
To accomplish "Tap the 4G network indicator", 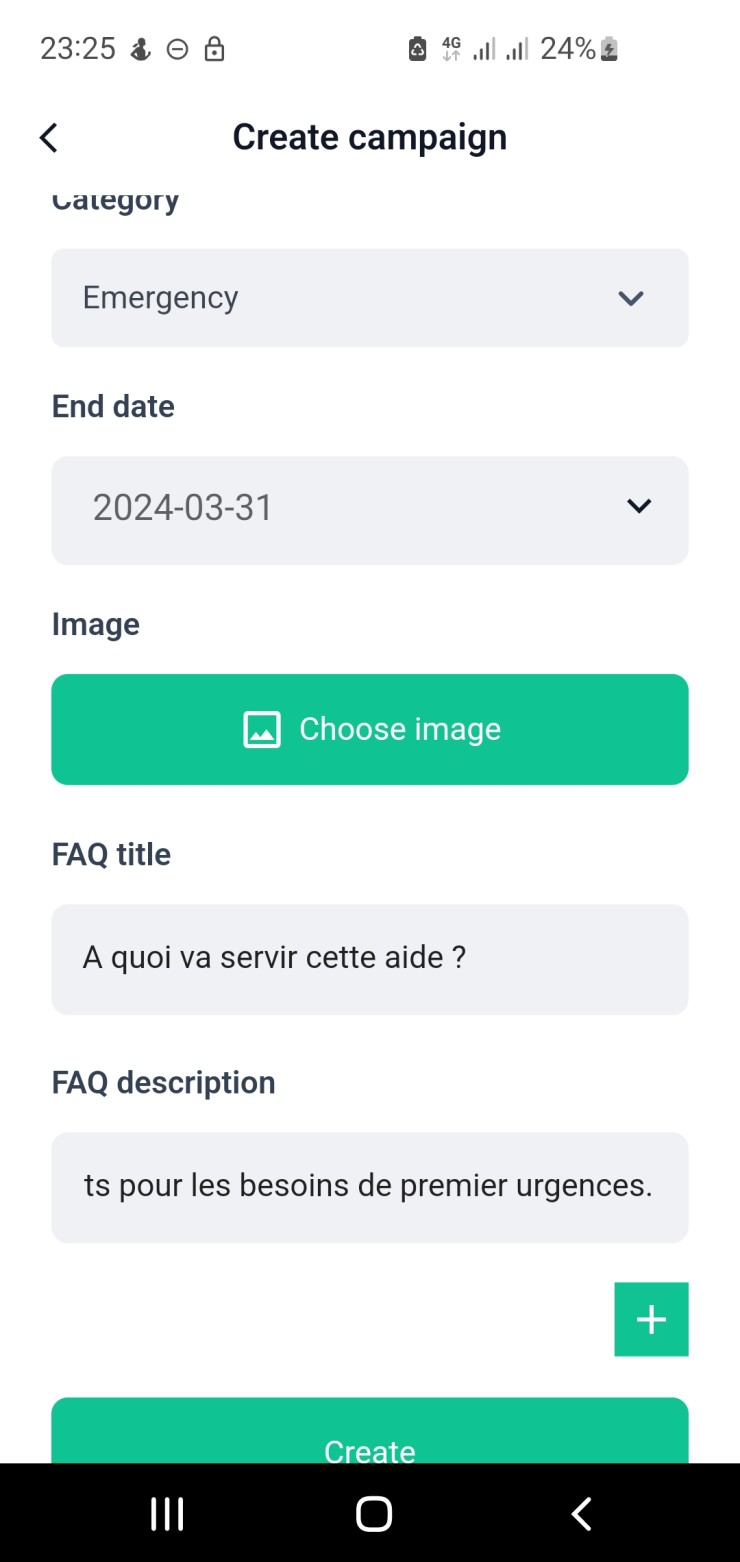I will click(451, 48).
